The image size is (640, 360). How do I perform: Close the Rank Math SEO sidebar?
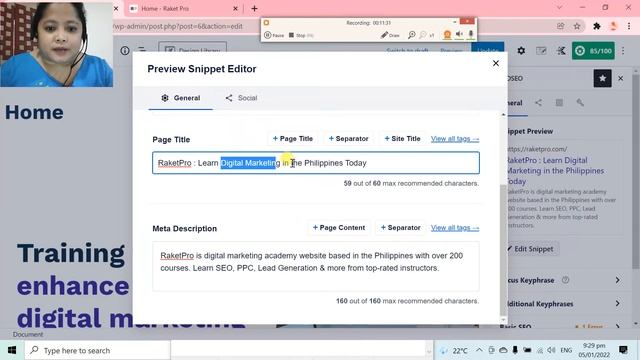click(x=620, y=78)
